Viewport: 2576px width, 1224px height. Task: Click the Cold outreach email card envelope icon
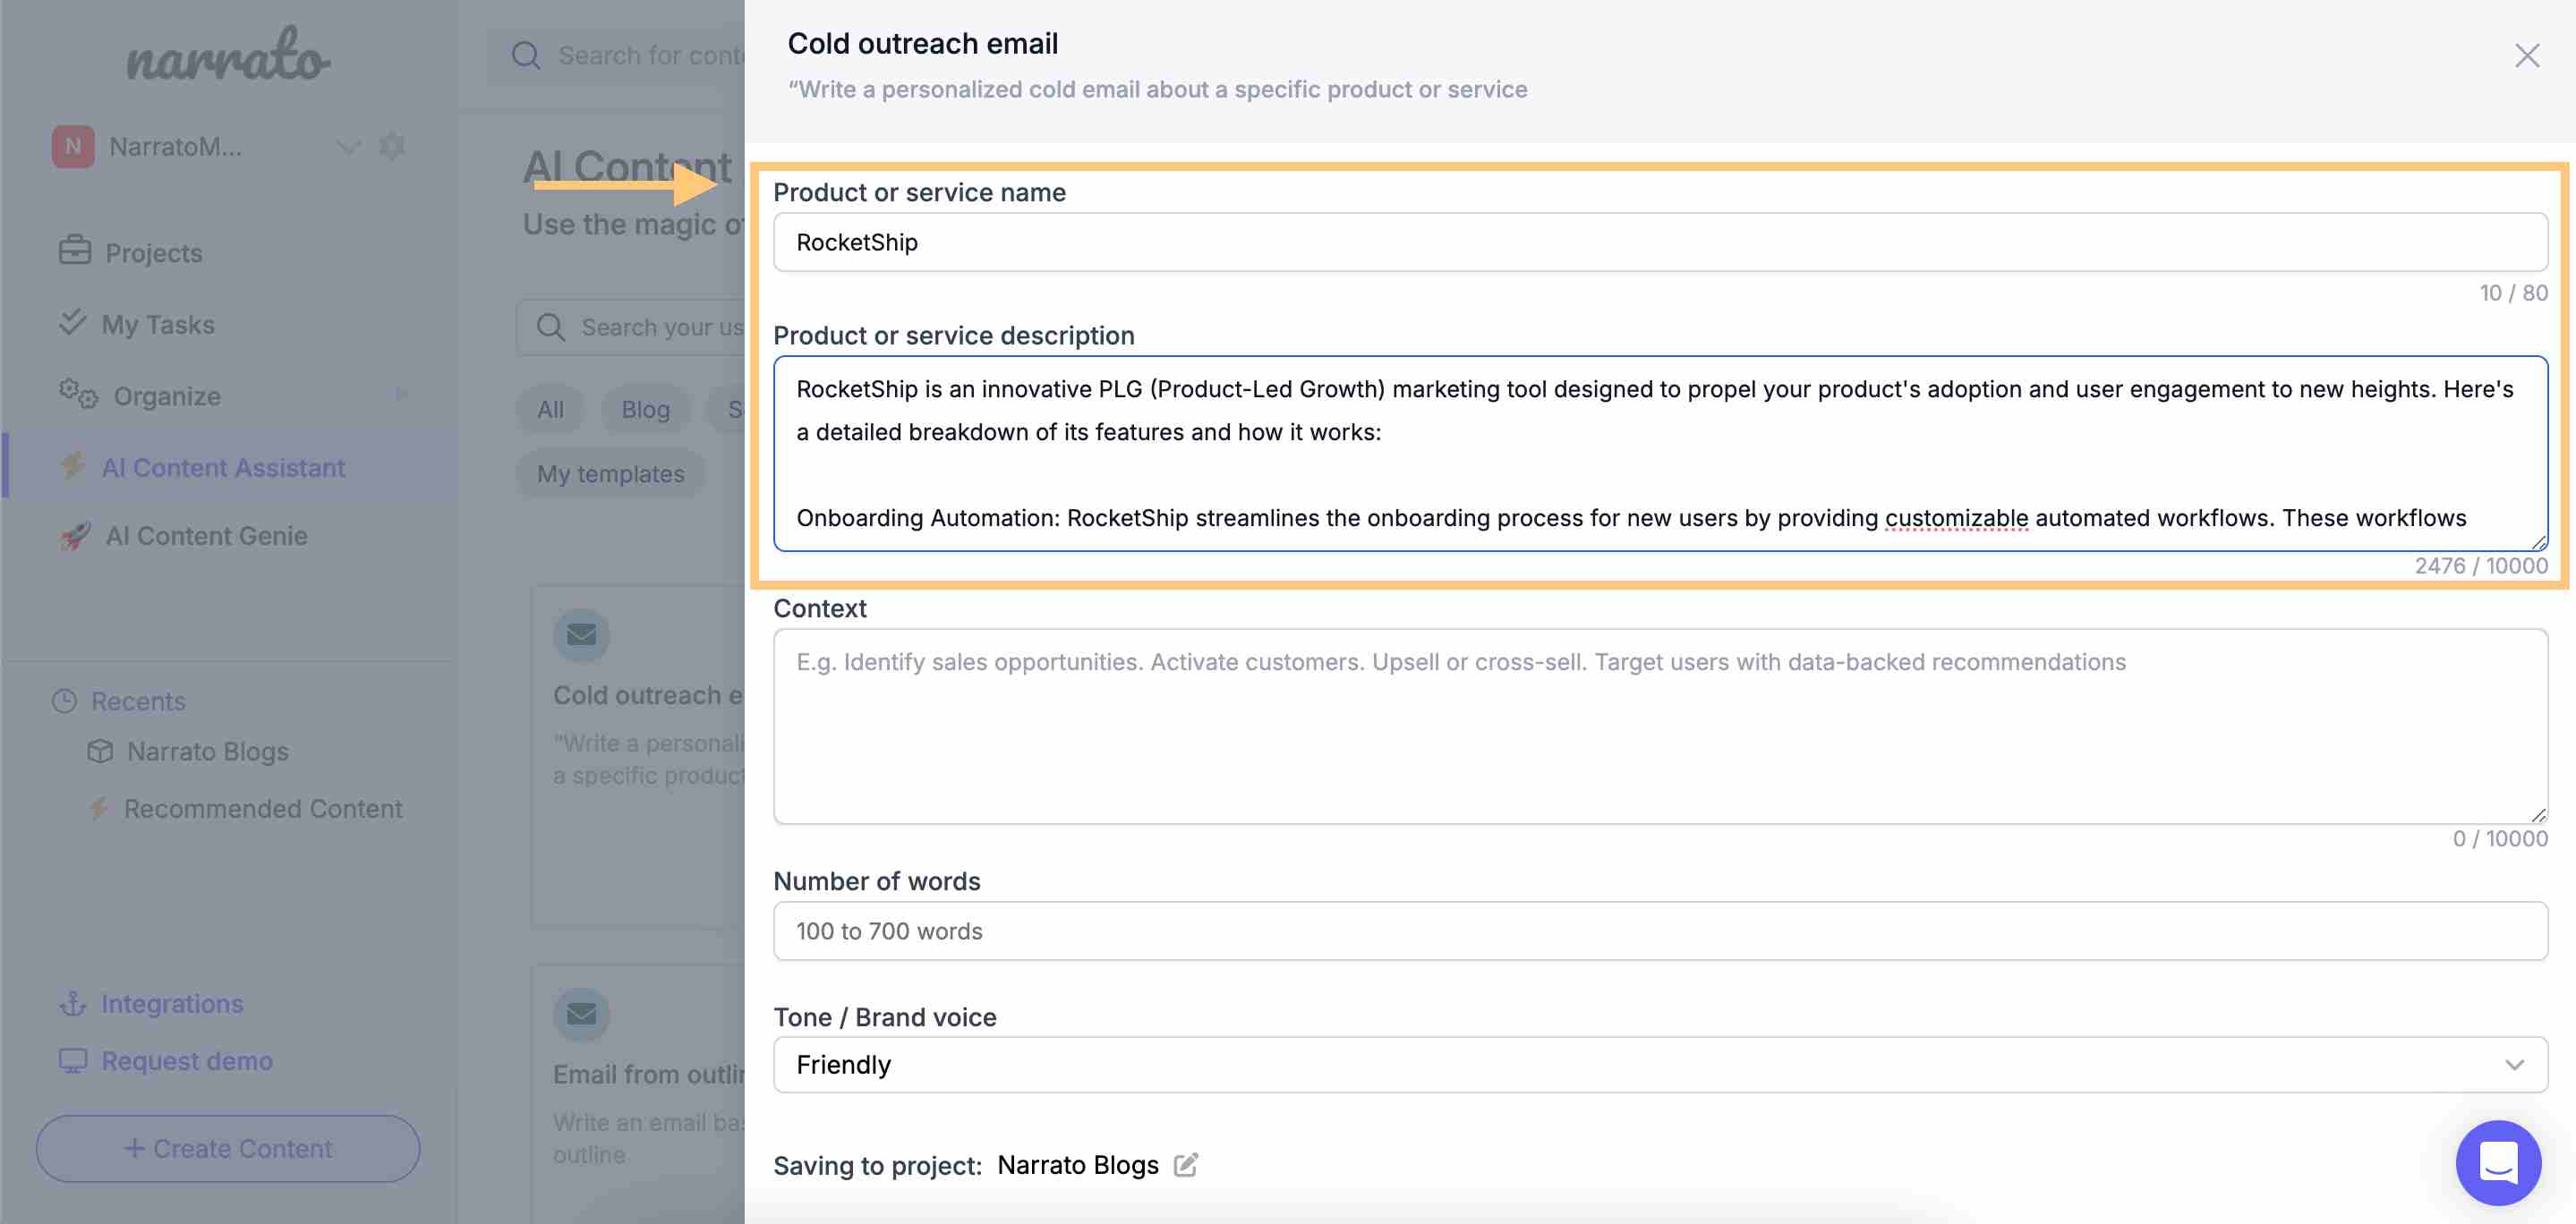pos(581,634)
